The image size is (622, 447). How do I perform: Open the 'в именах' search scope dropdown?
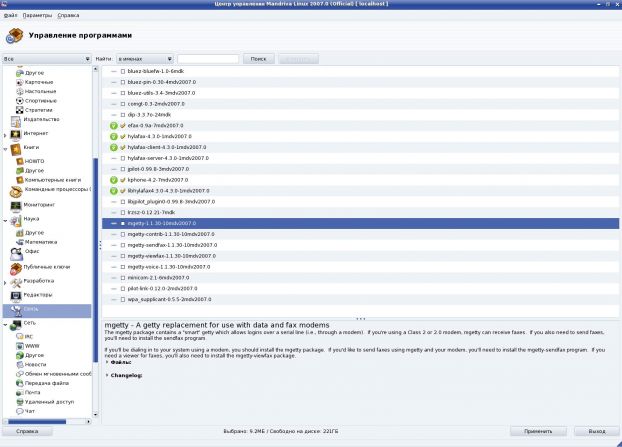click(x=145, y=59)
